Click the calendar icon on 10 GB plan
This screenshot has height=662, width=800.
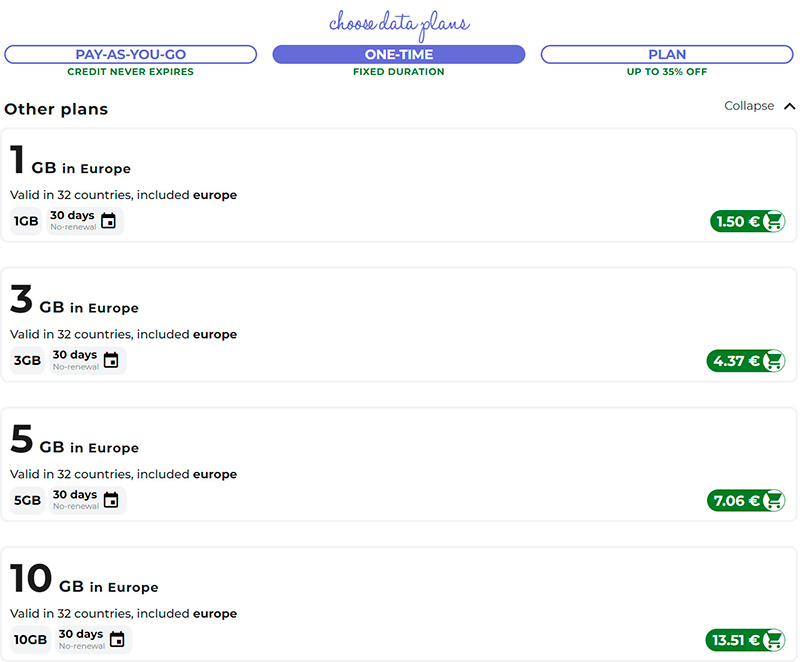click(x=117, y=639)
